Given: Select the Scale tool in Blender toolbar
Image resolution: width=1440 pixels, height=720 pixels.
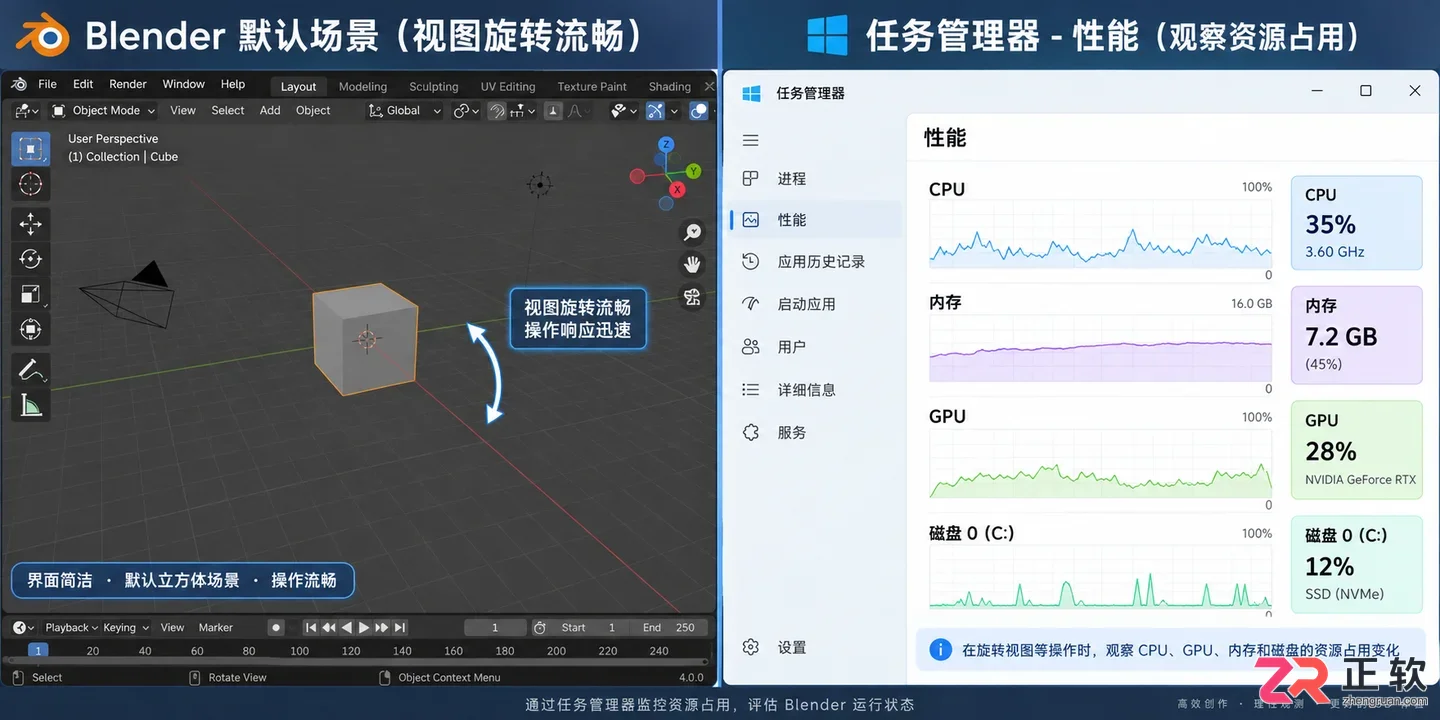Looking at the screenshot, I should [30, 294].
